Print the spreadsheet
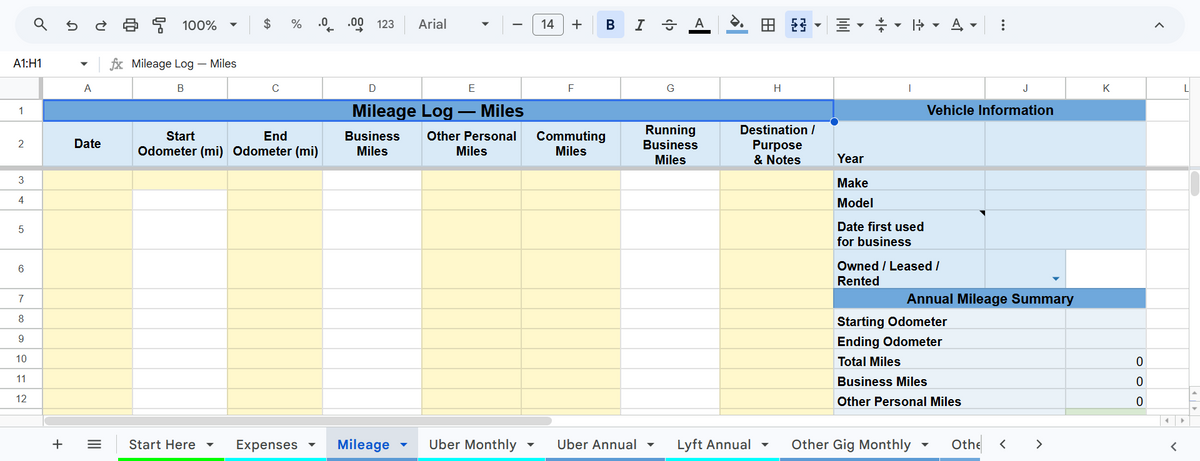This screenshot has width=1200, height=461. [131, 24]
